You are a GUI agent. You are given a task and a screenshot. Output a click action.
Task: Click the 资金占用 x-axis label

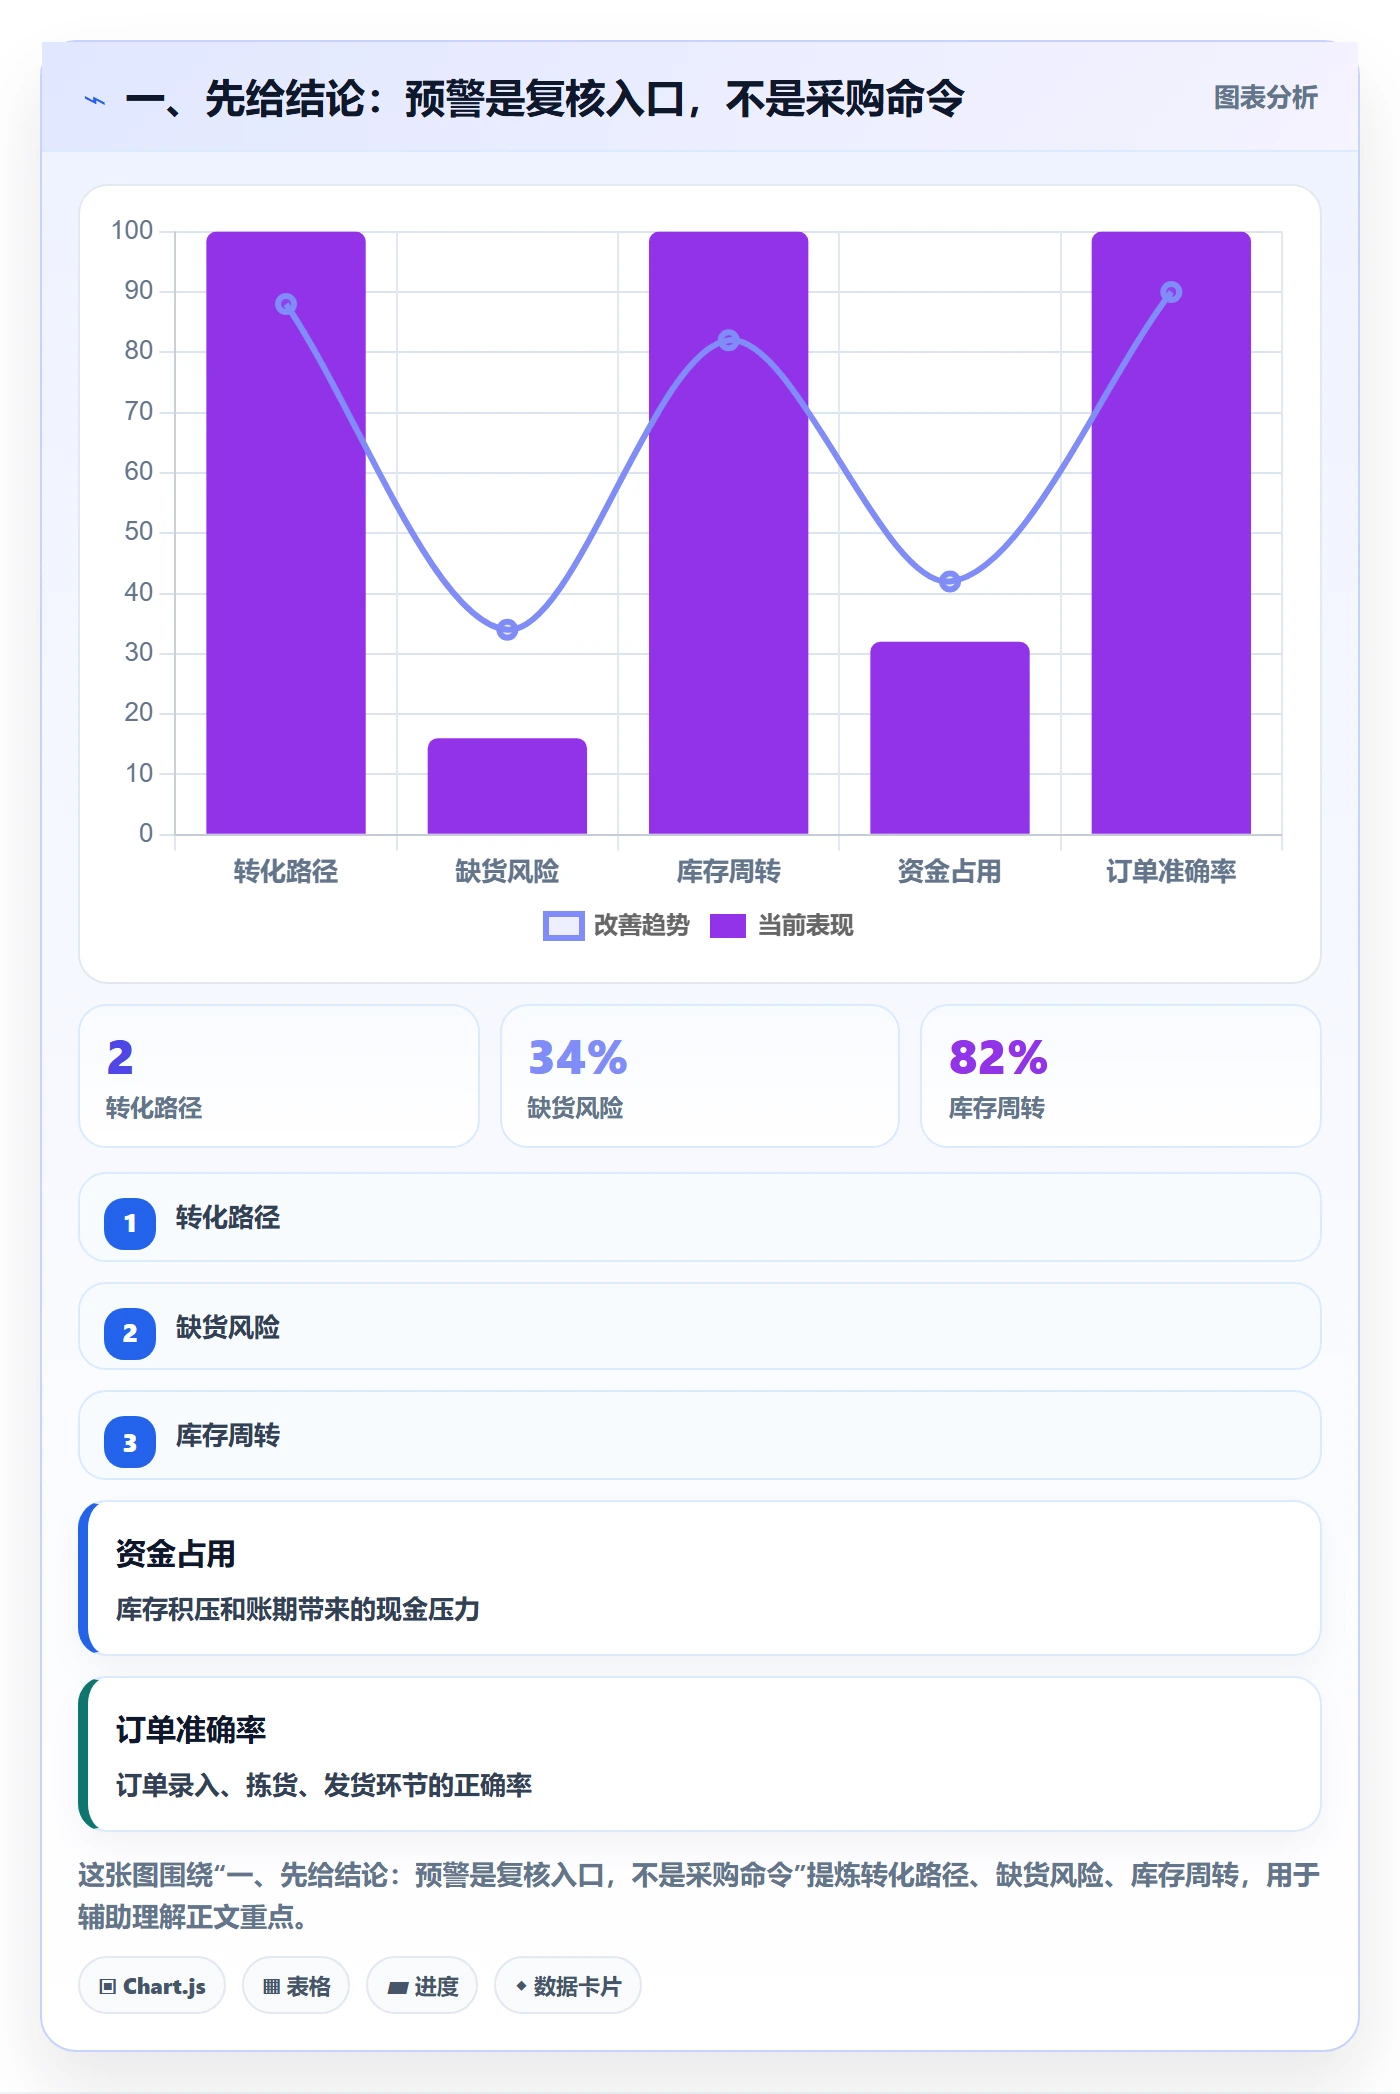(950, 871)
